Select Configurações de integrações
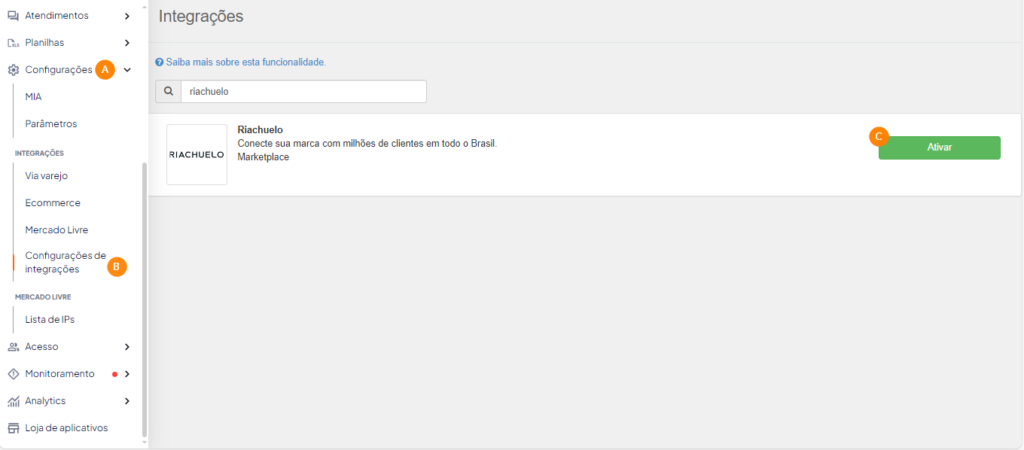Image resolution: width=1024 pixels, height=450 pixels. tap(65, 262)
